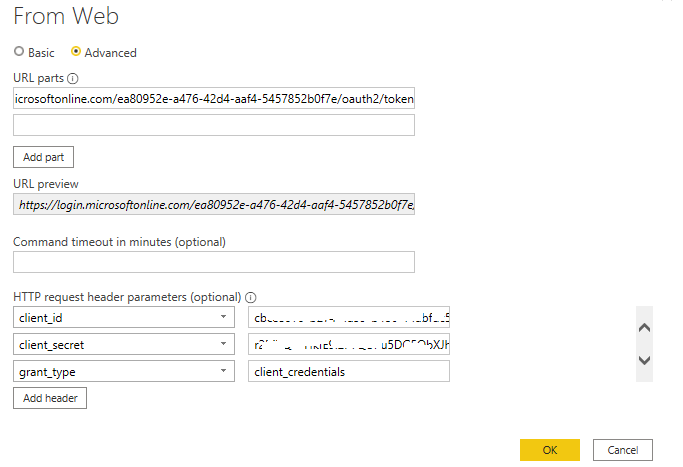Click the info icon beside URL parts
Screen dimensions: 683x467
[73, 78]
